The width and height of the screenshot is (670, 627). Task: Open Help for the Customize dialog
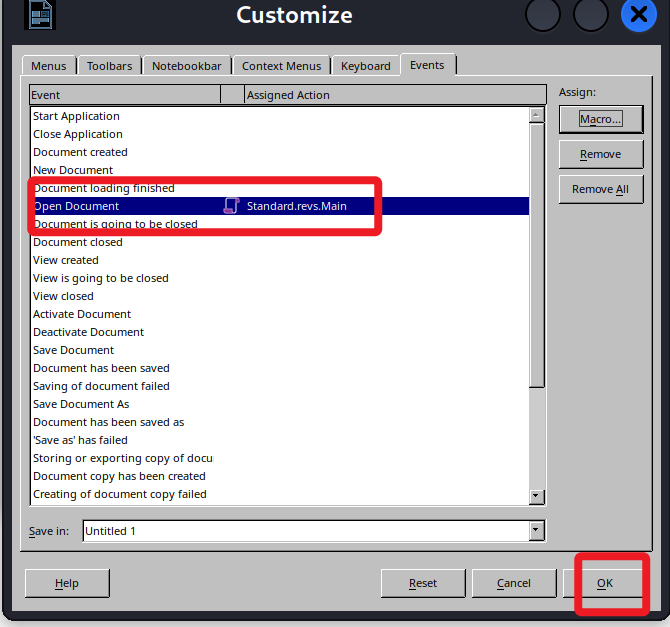click(x=67, y=583)
